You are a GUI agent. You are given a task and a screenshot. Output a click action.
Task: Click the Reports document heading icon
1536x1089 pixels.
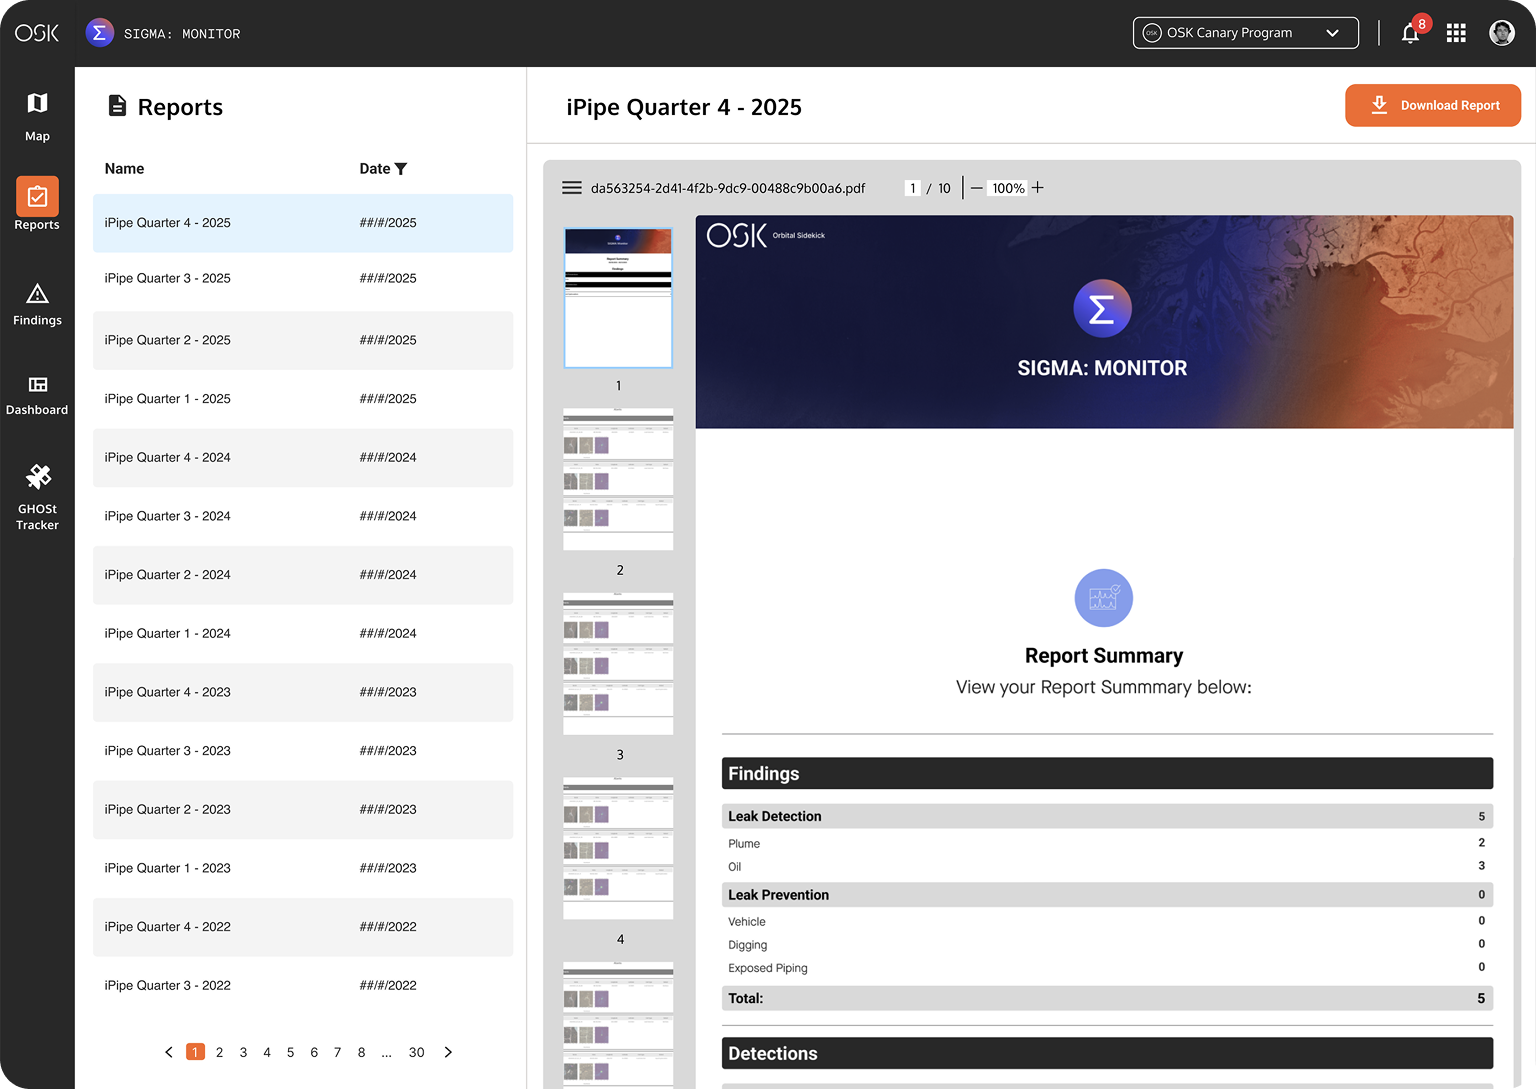tap(117, 105)
